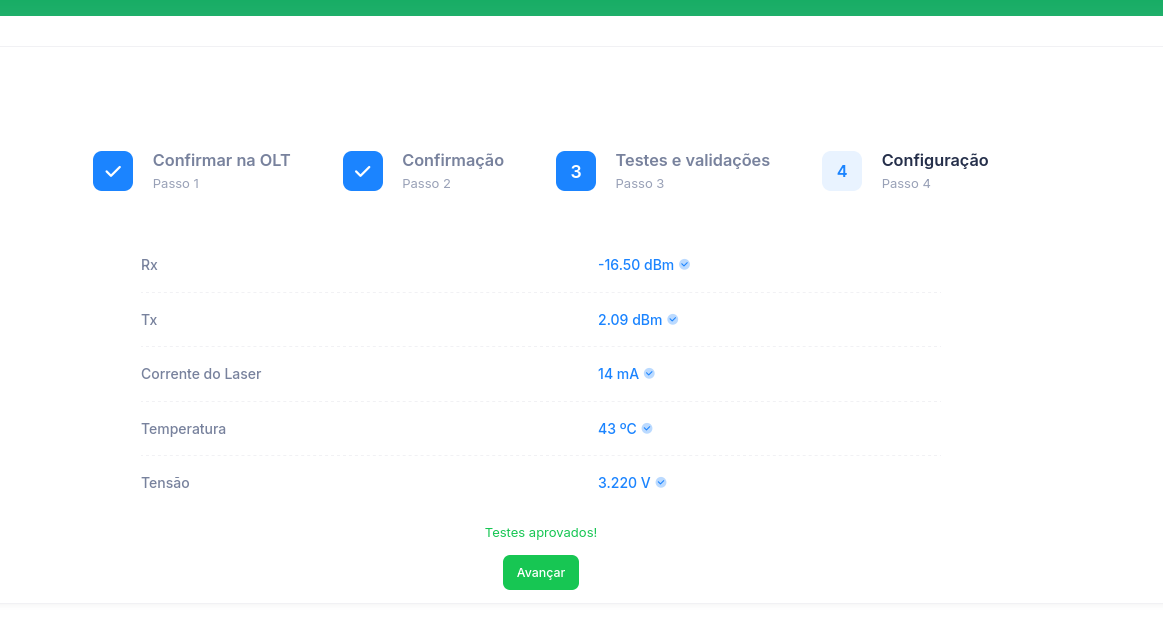
Task: Click the checkmark icon for Confirmar na OLT
Action: tap(113, 171)
